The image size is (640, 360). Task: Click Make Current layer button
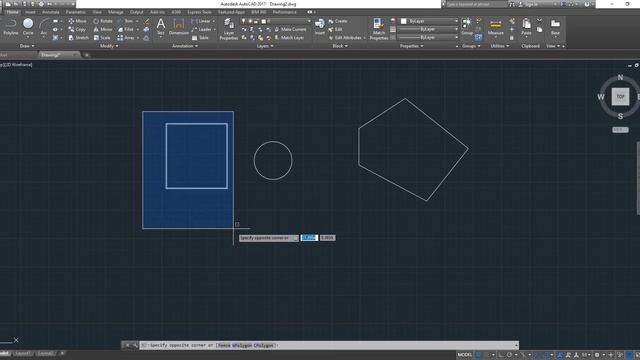[291, 29]
